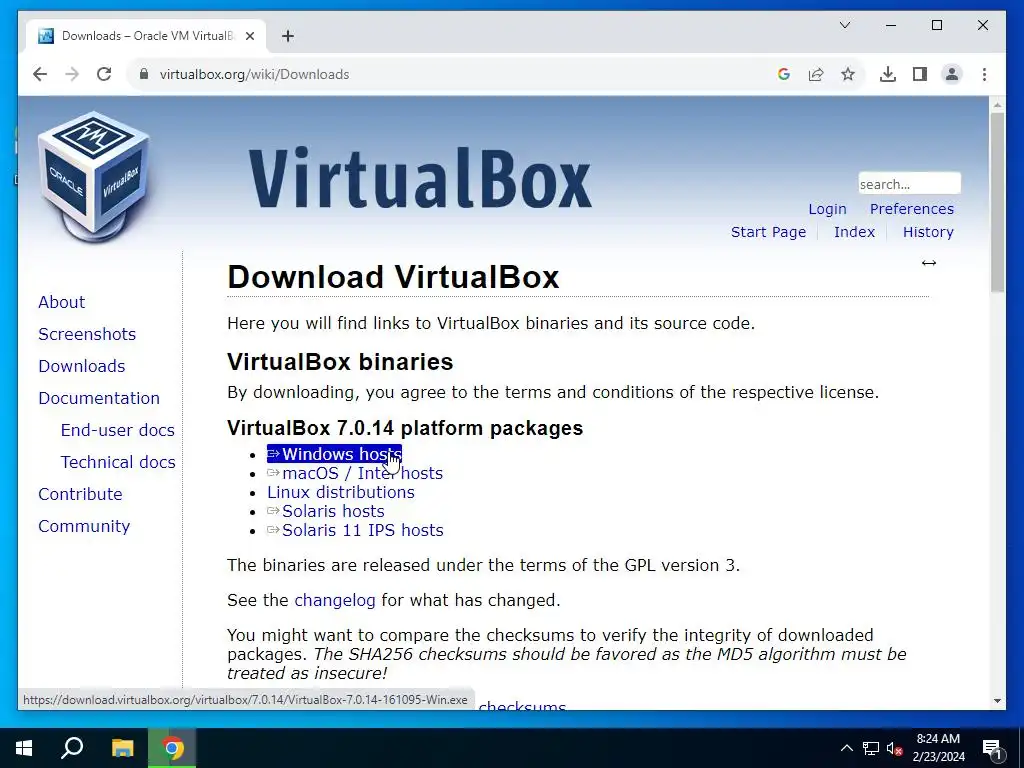Go to Start Page link
Screen dimensions: 1024x768
pyautogui.click(x=768, y=232)
